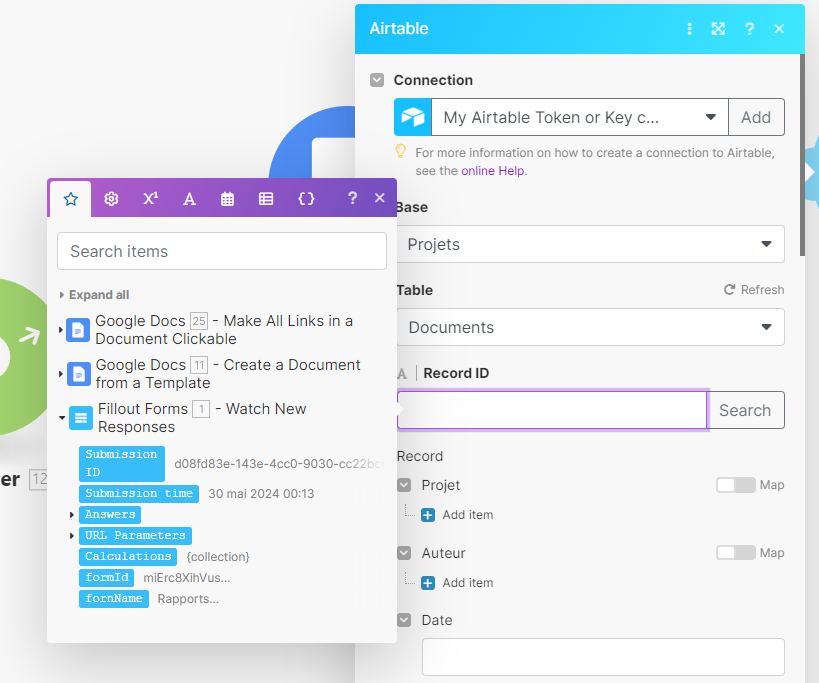819x683 pixels.
Task: Open the online Help link
Action: pyautogui.click(x=493, y=171)
